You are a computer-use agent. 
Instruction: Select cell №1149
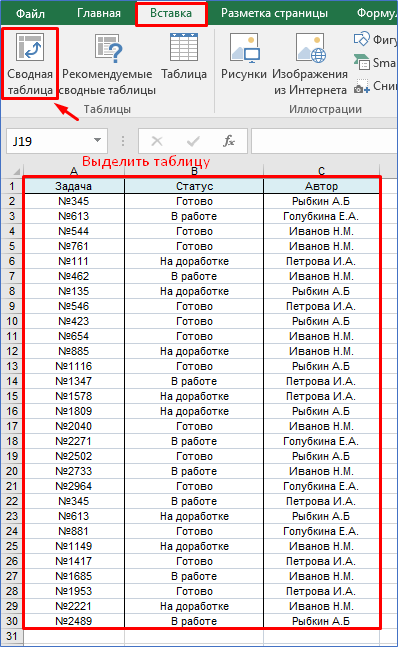(74, 546)
